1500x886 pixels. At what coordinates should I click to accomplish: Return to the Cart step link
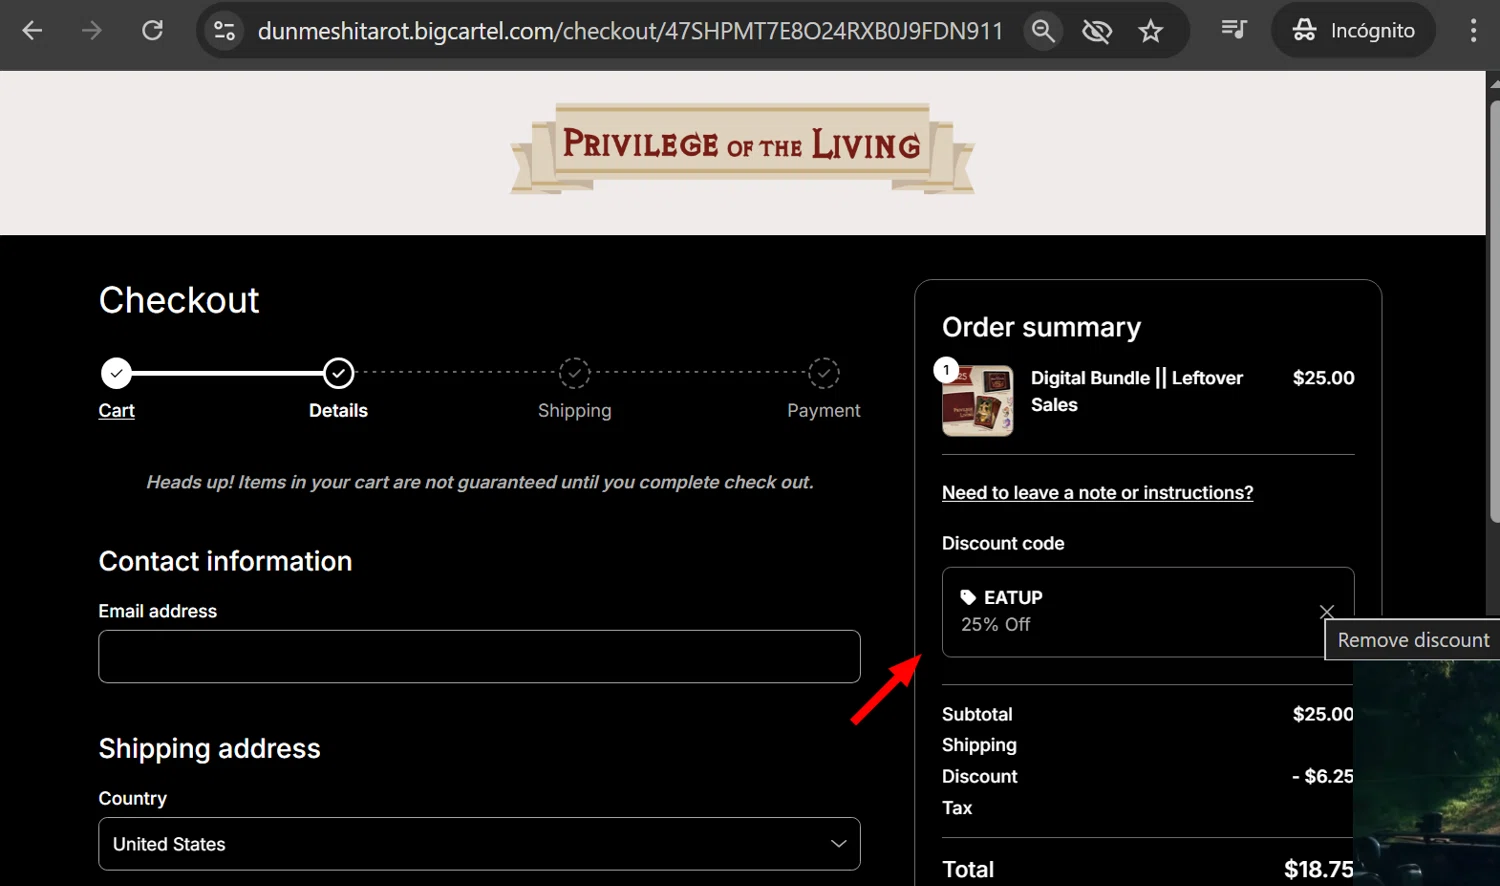click(116, 410)
